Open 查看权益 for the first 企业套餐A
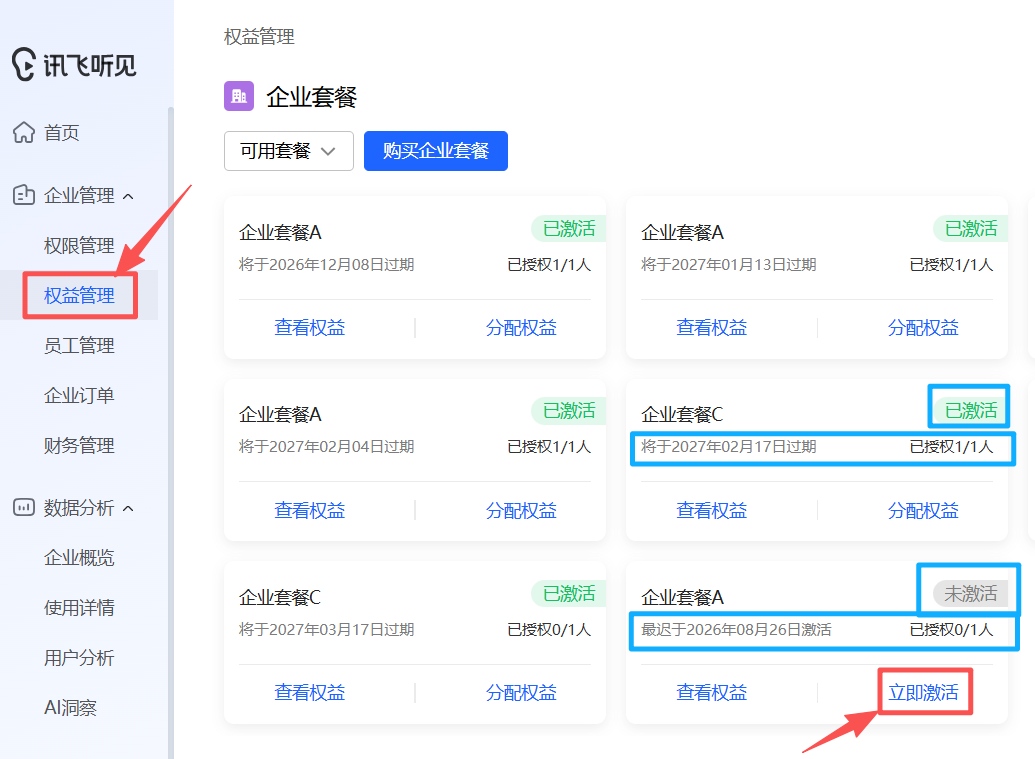 coord(310,327)
